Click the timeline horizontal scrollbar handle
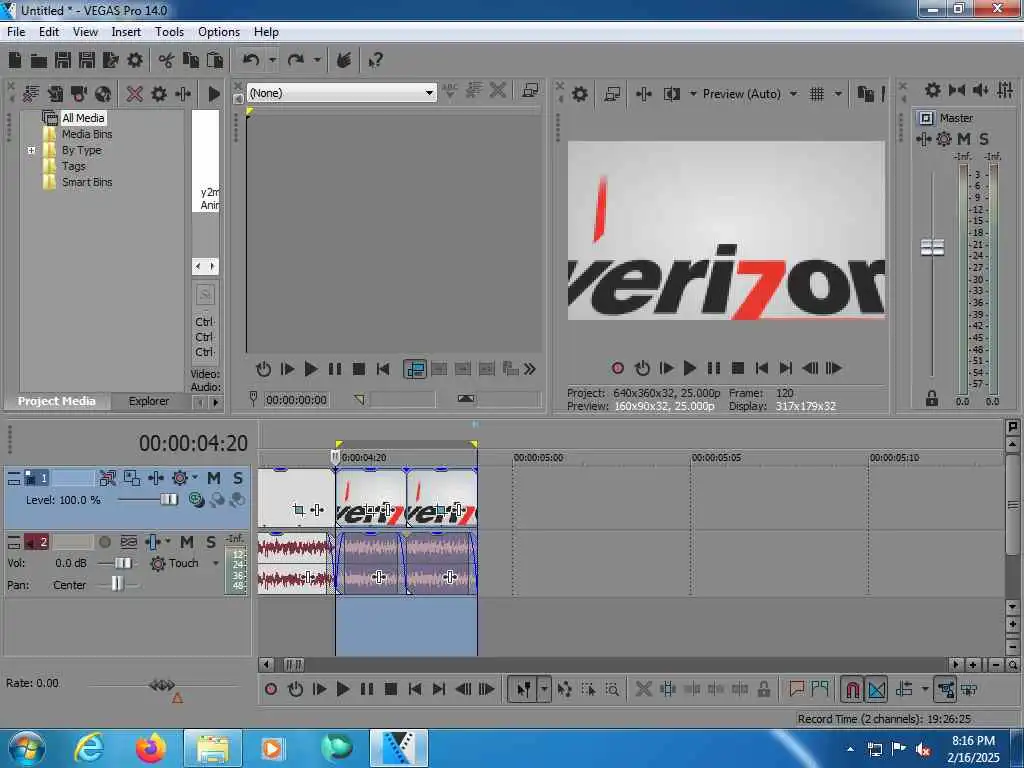This screenshot has height=768, width=1024. 294,665
